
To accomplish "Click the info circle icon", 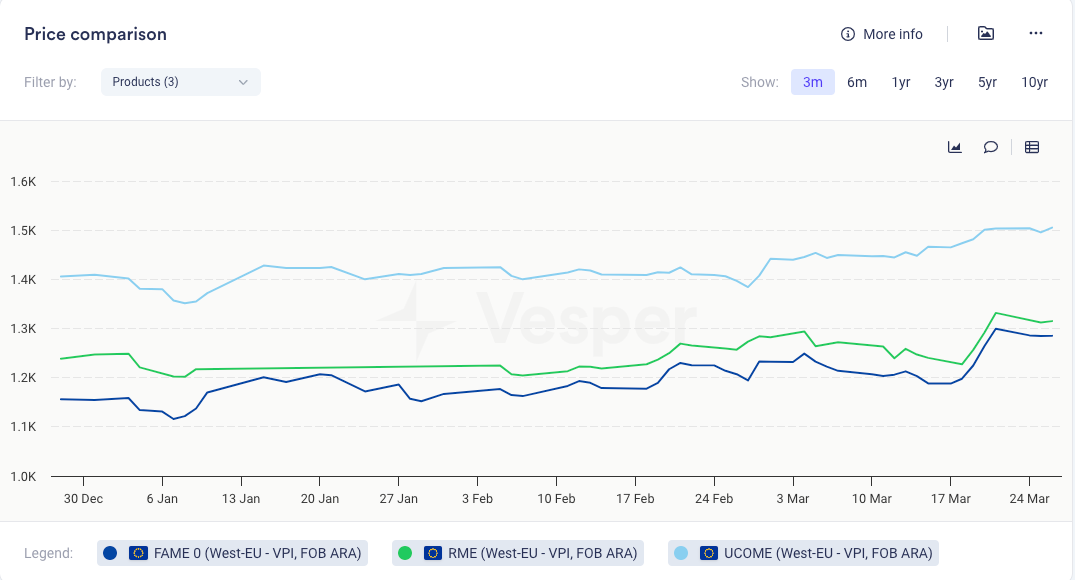I will pos(848,34).
